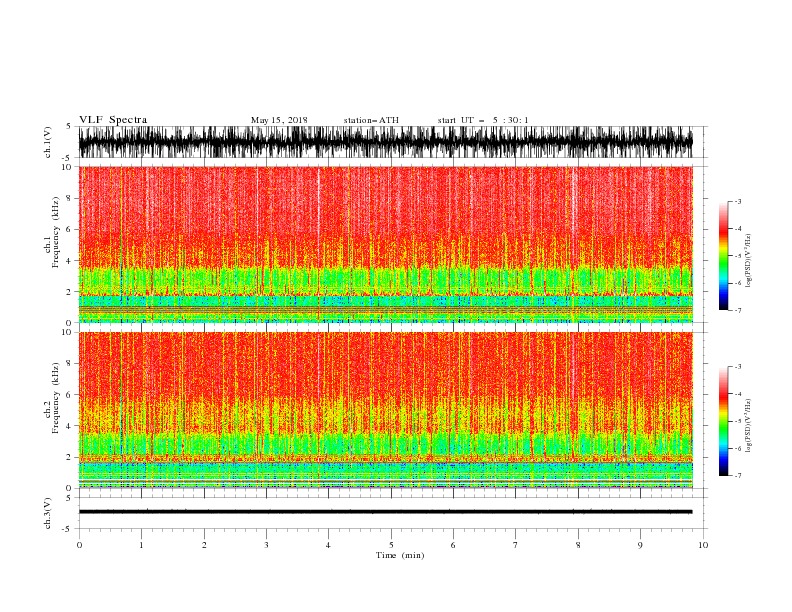Screen dimensions: 792x612
Task: Click the "8" tick on the Time axis
Action: [578, 545]
